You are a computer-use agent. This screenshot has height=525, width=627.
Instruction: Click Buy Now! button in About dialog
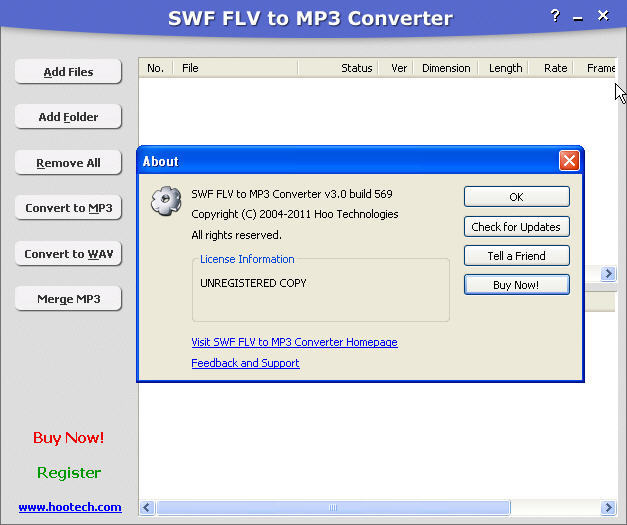517,285
